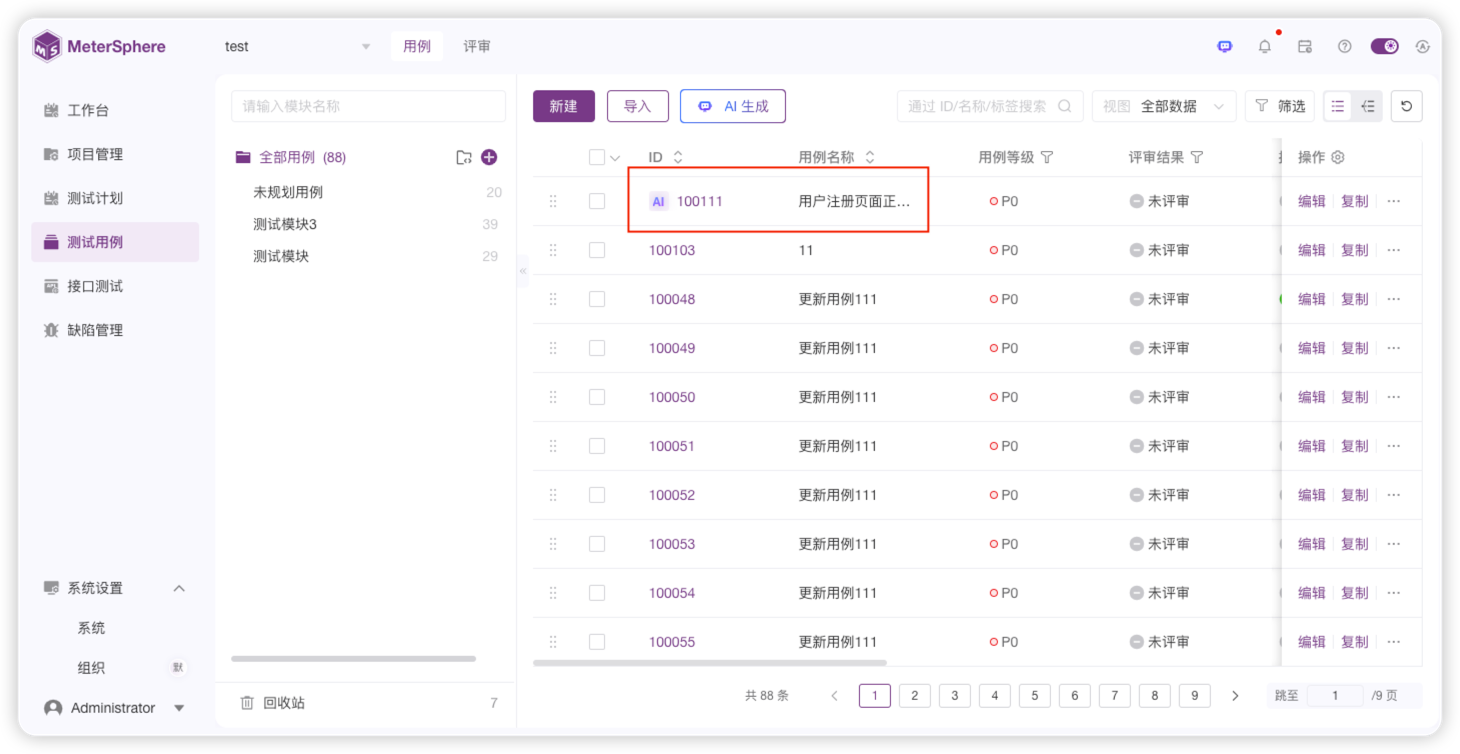Select the checkbox for case 100103
Screen dimensions: 1460x754
pyautogui.click(x=597, y=250)
